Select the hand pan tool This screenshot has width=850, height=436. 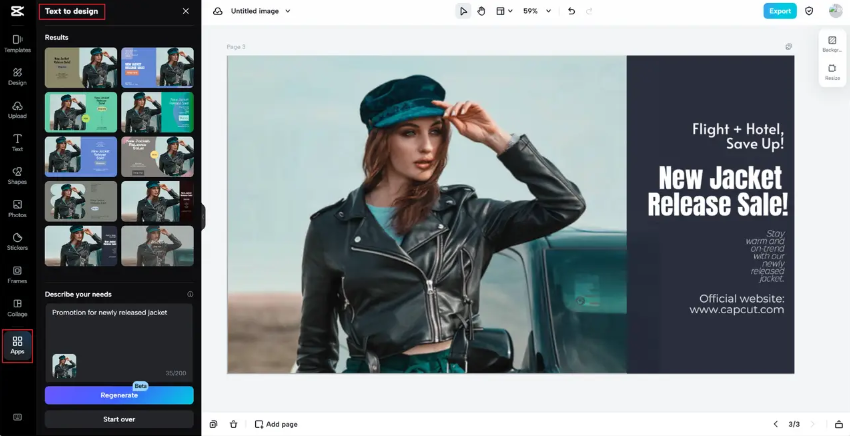[481, 11]
